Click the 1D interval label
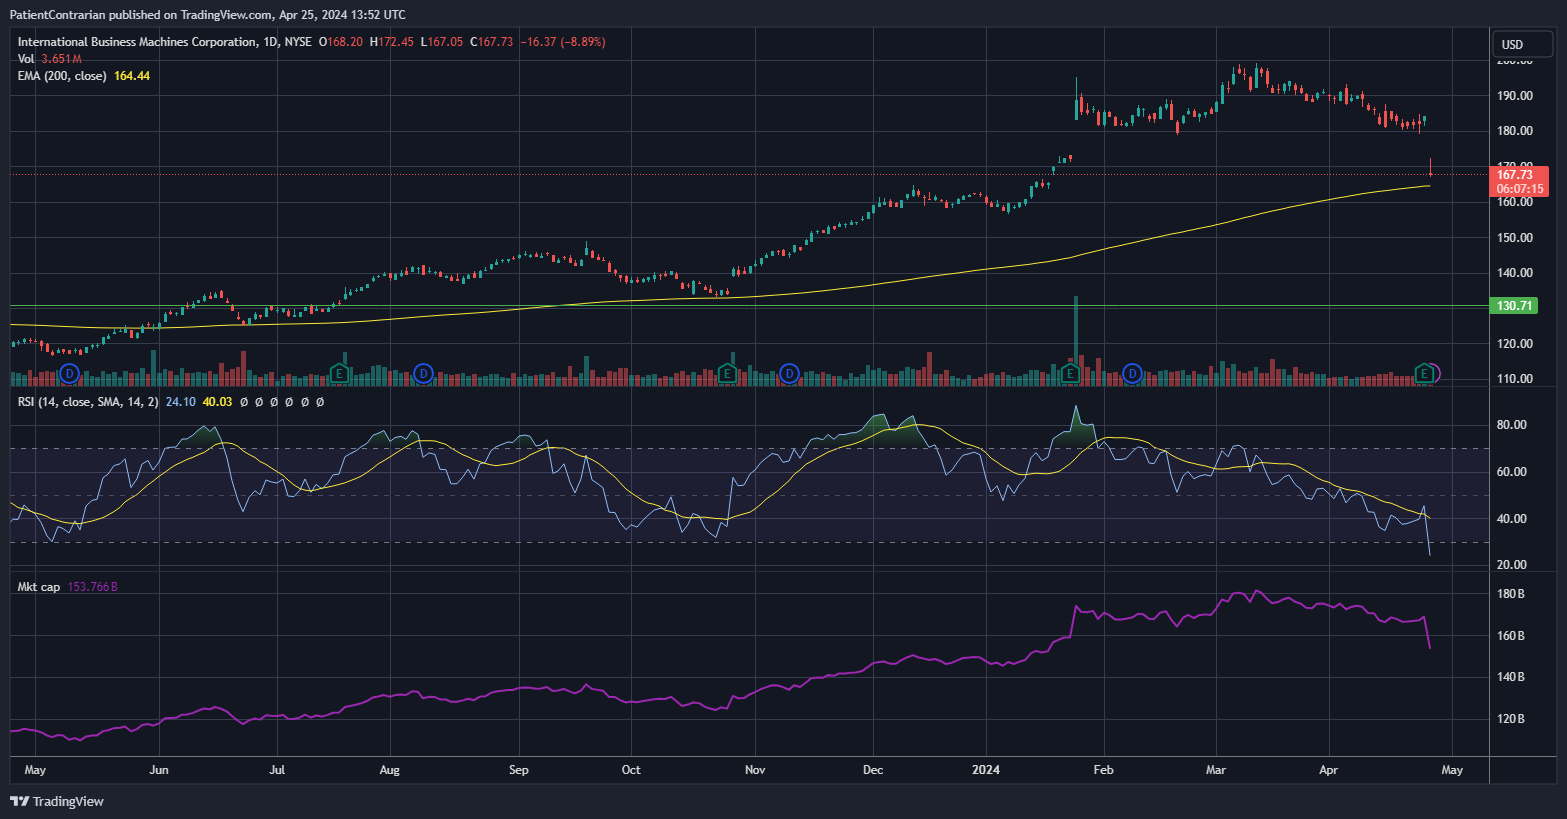 point(270,42)
